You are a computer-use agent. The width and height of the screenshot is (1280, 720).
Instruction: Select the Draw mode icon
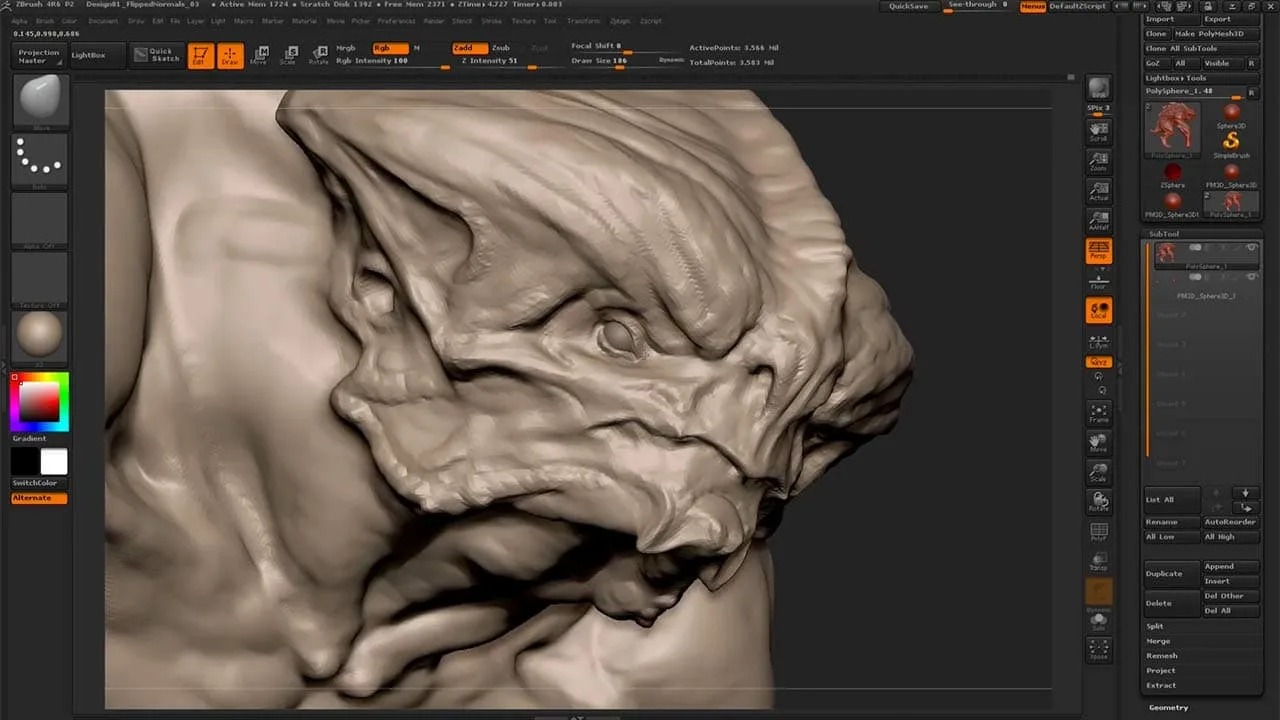(230, 56)
